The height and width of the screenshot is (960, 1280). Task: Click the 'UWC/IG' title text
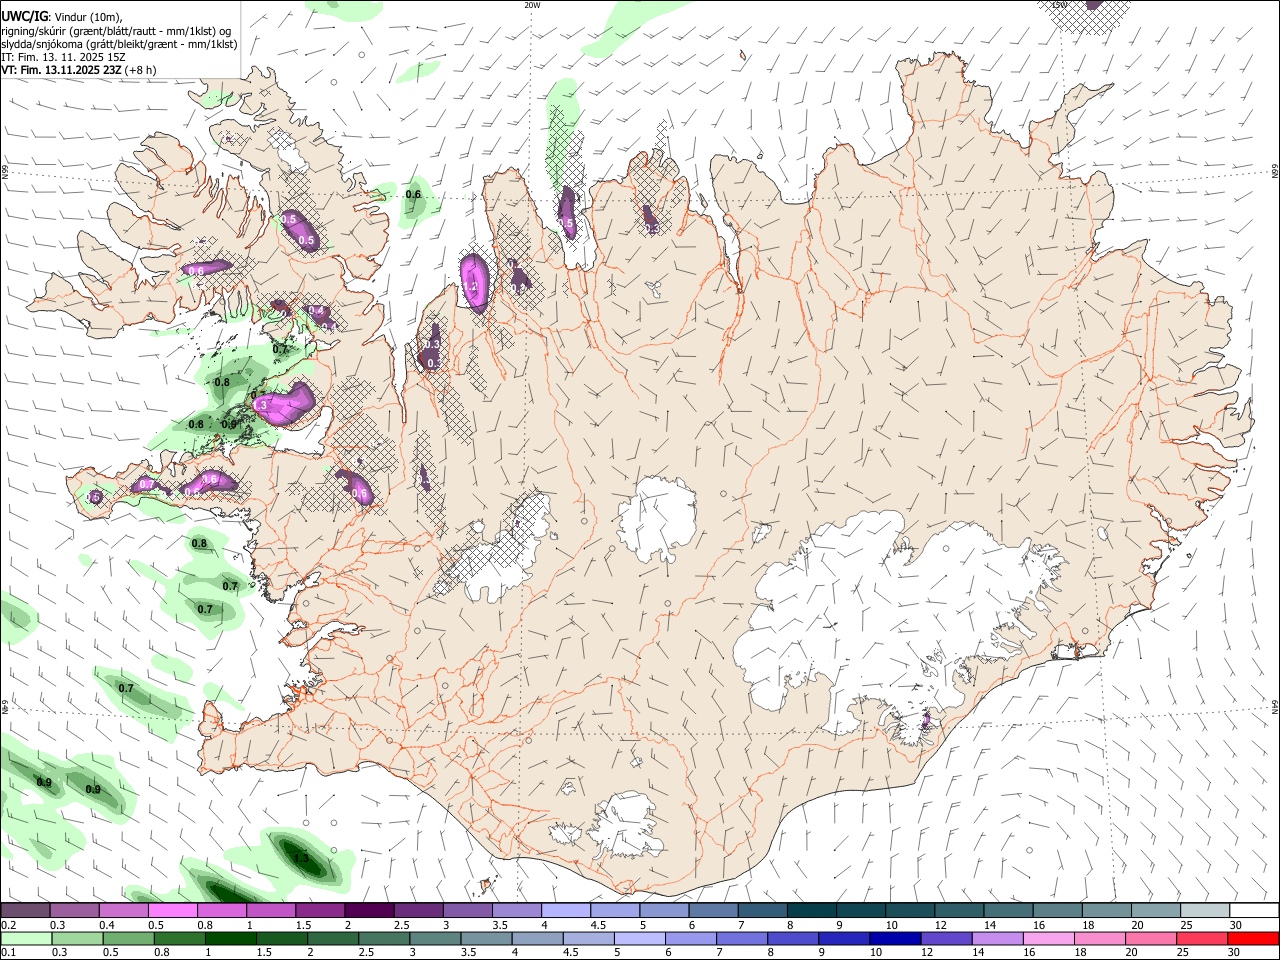[24, 17]
